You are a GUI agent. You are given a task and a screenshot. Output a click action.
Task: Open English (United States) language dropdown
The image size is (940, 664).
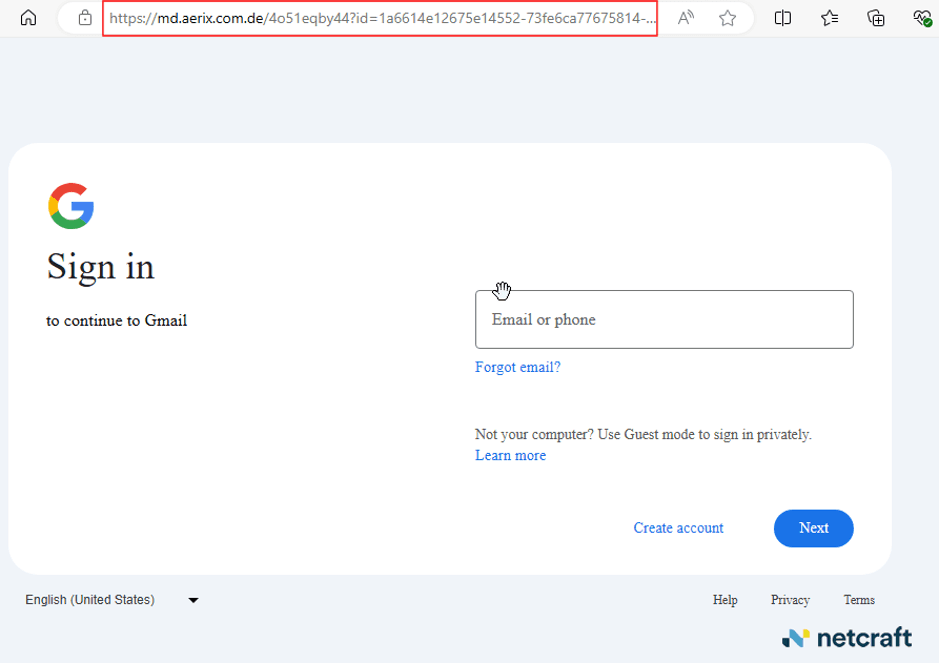(x=112, y=600)
